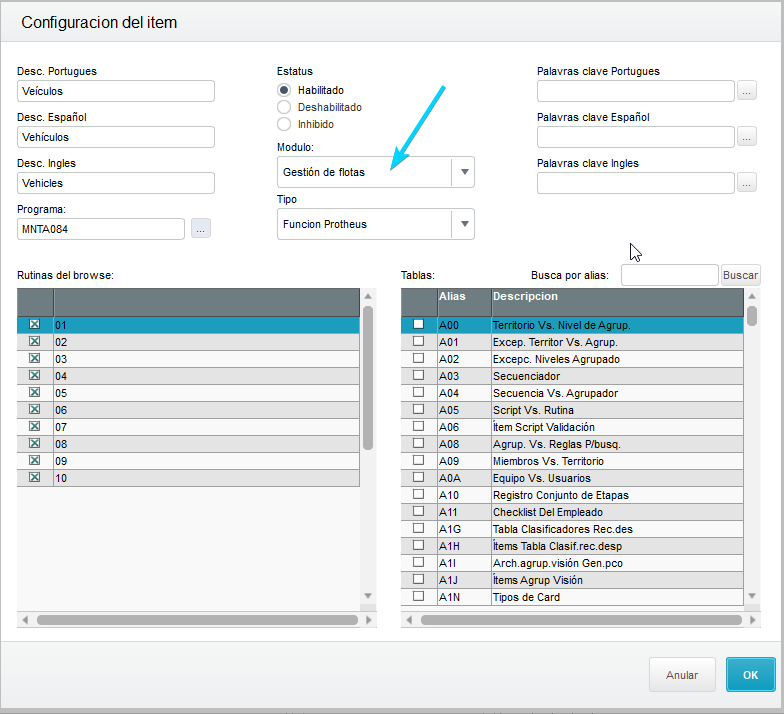
Task: Click the Programa field with MNTA084
Action: point(101,229)
